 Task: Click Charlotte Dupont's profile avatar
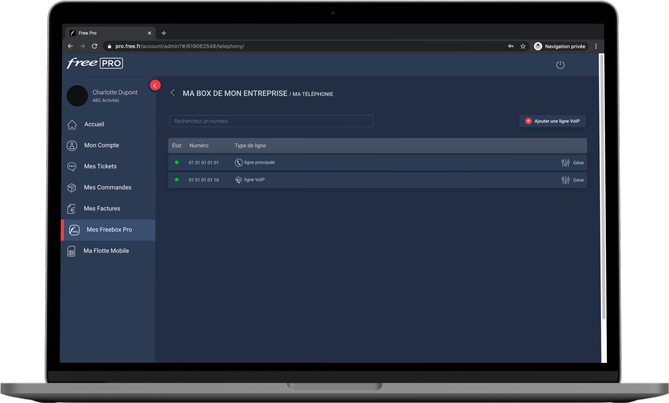[x=77, y=96]
